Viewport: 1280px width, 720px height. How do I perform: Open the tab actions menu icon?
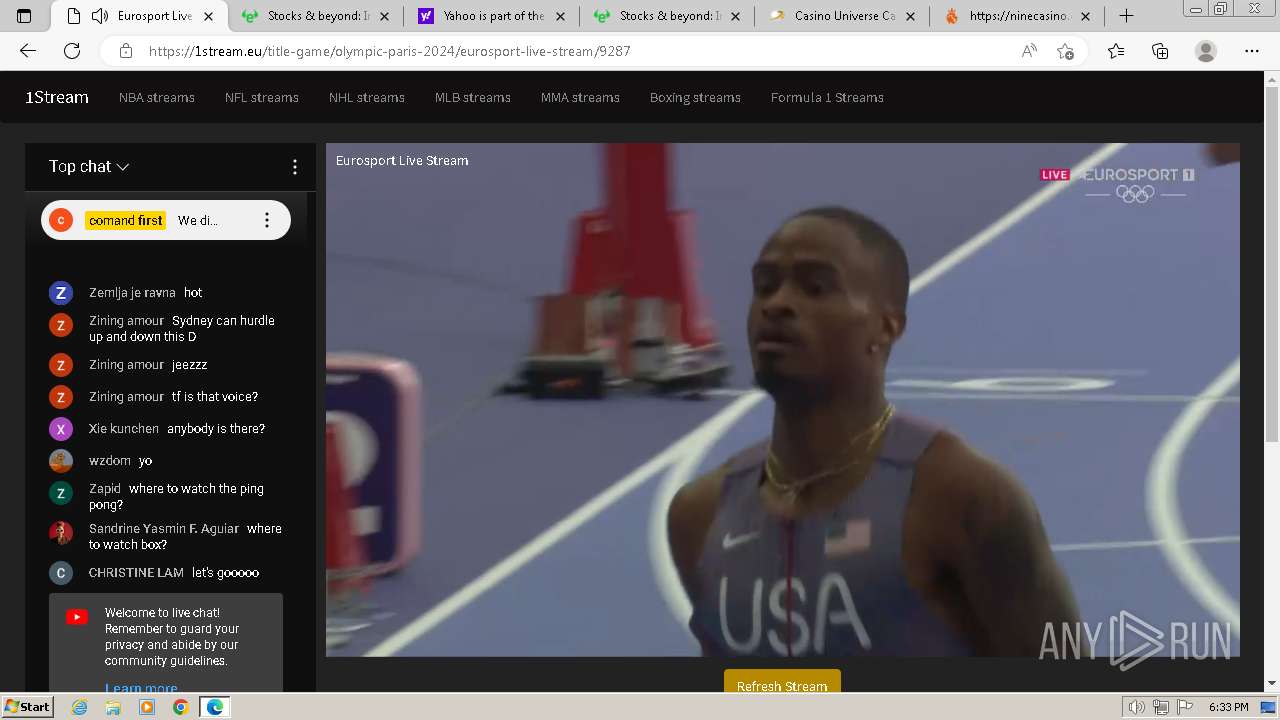point(25,16)
